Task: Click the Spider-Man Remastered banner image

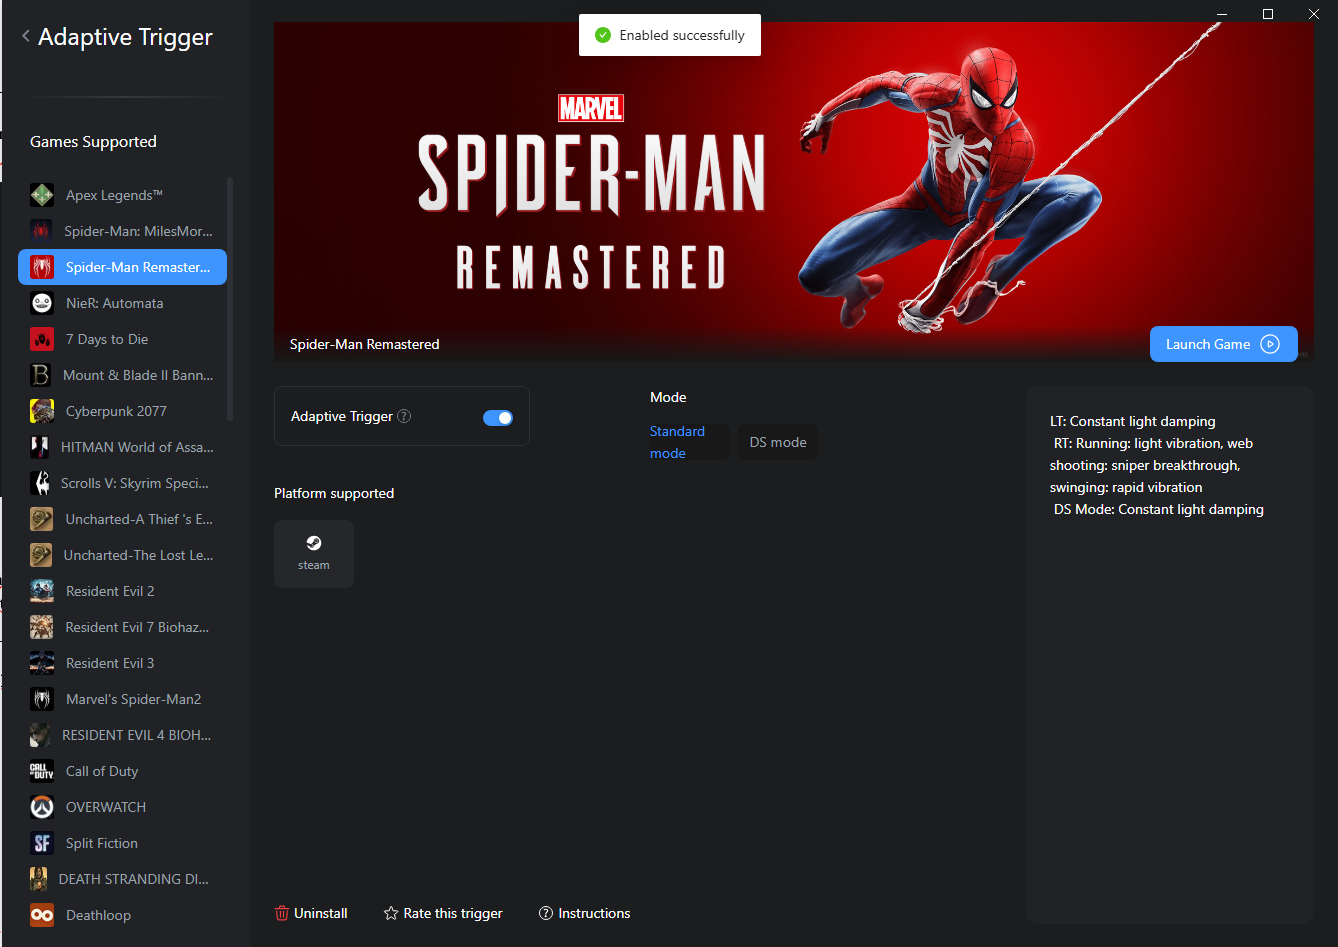Action: tap(793, 191)
